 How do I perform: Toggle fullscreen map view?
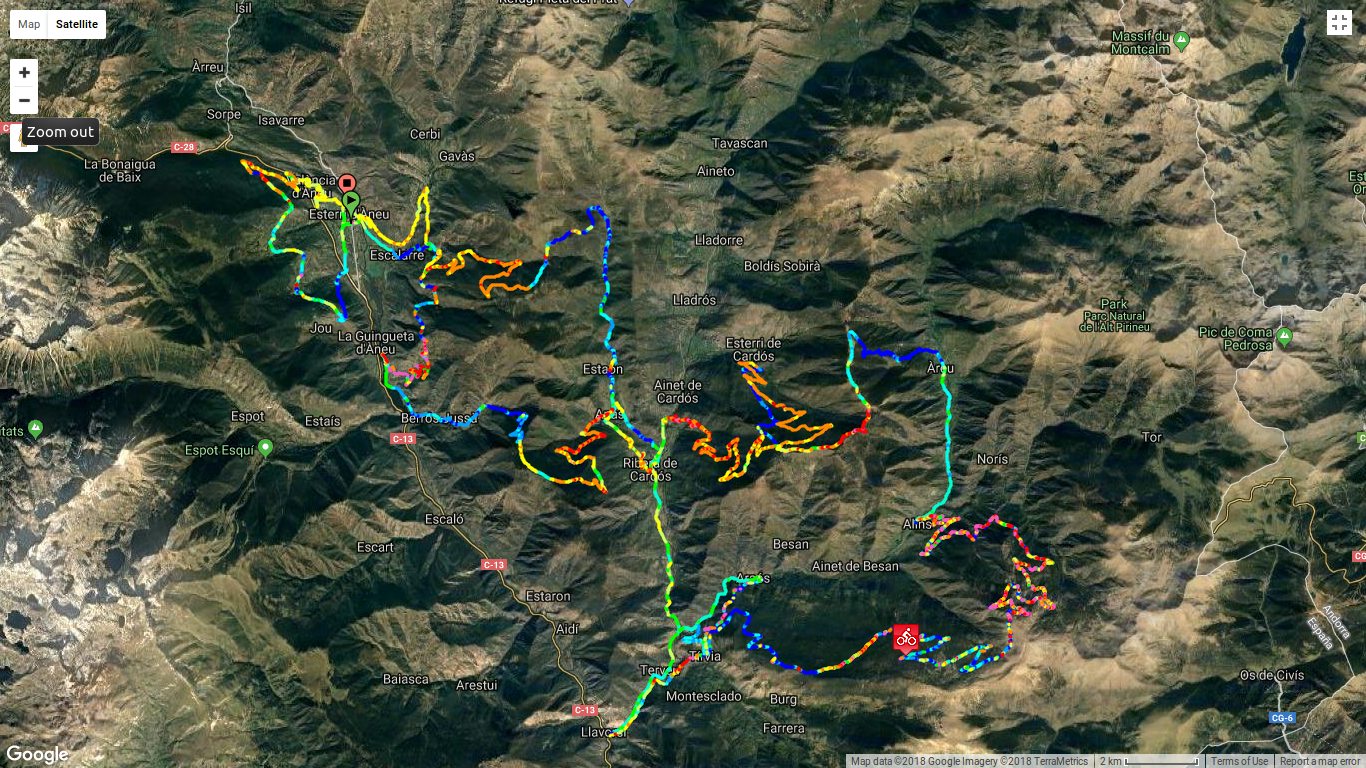click(x=1339, y=23)
